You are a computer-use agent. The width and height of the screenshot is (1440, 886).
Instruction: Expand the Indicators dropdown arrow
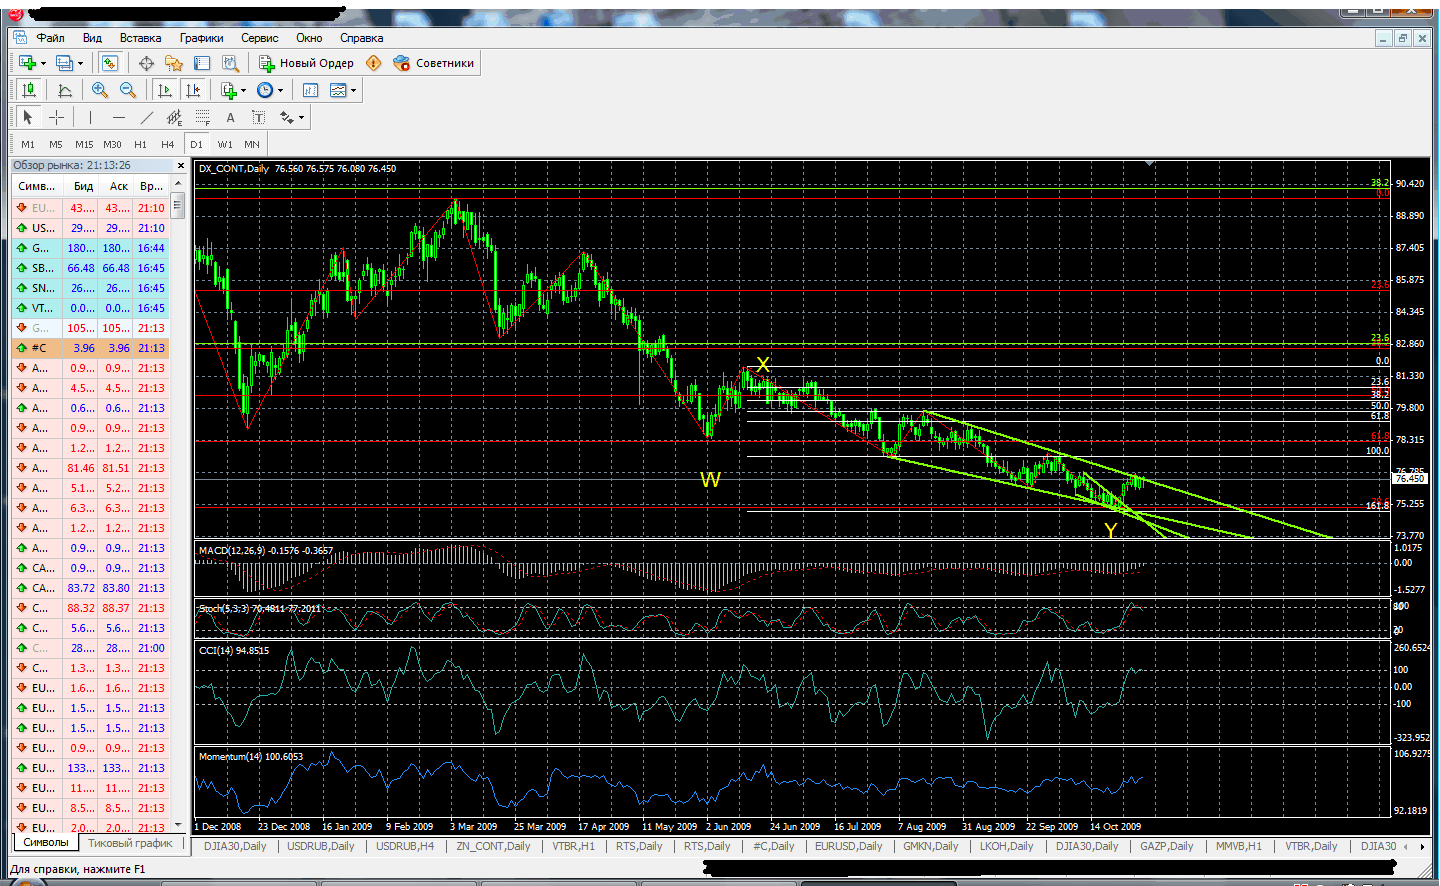click(x=243, y=90)
